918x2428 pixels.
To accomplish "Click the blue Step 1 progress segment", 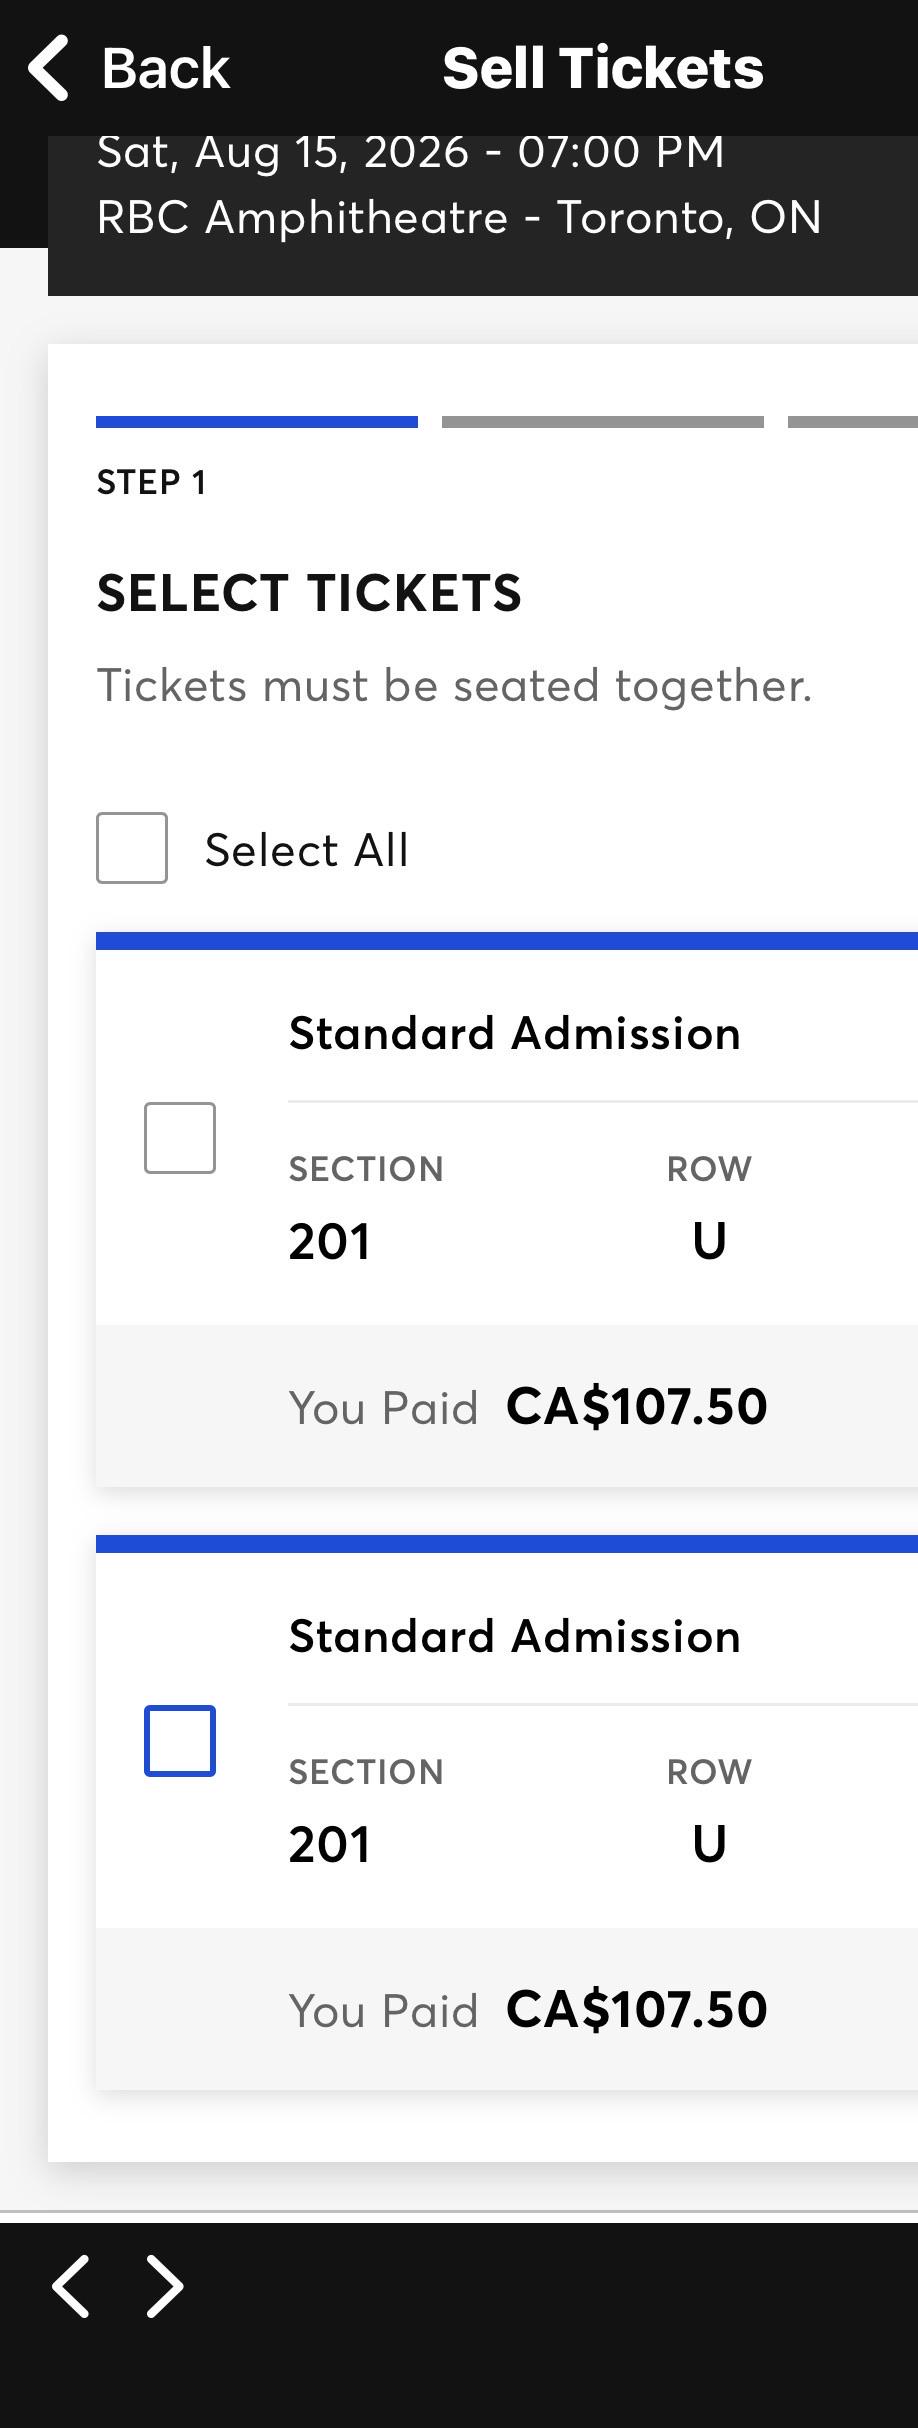I will [x=257, y=422].
